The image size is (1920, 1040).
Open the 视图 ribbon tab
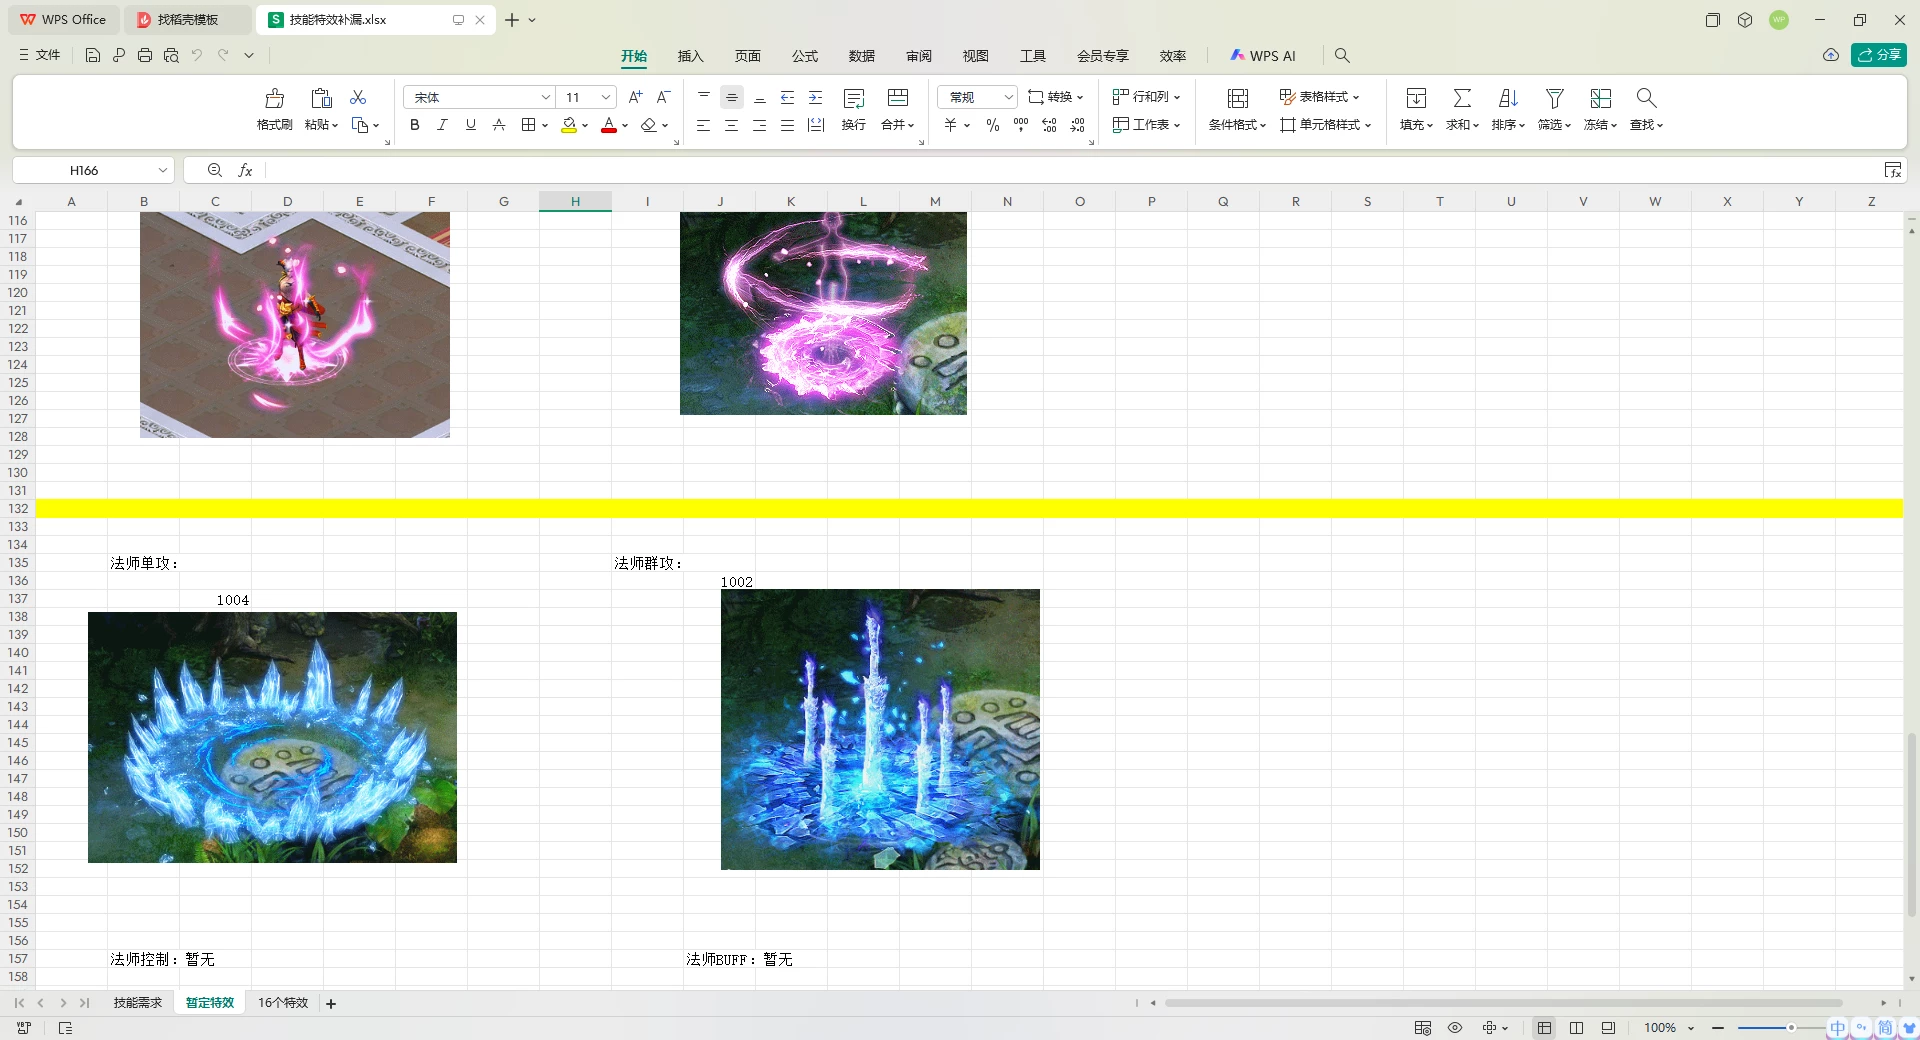[x=976, y=56]
